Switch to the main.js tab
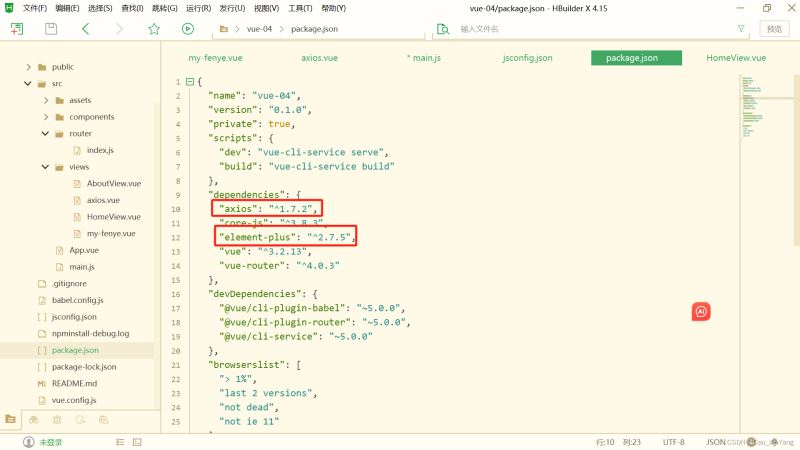Viewport: 800px width, 450px height. click(424, 58)
